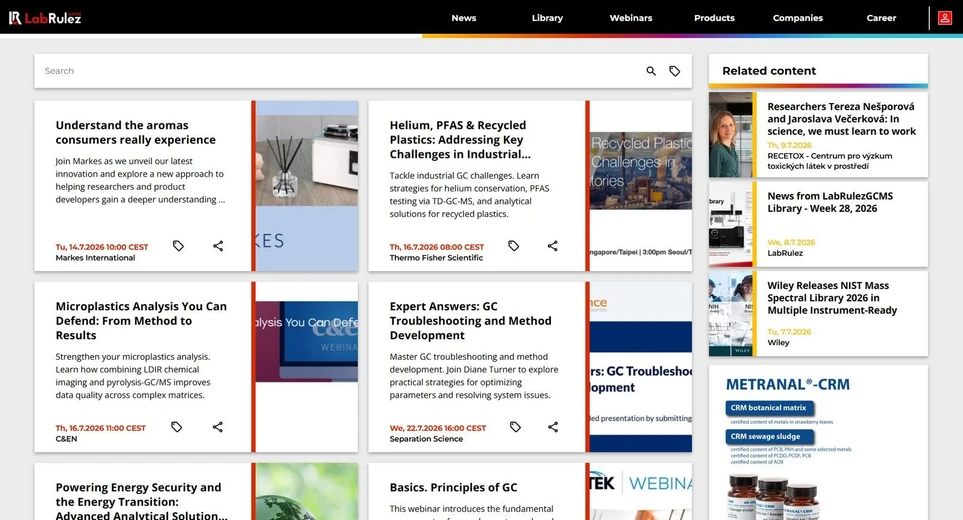Click date 'Tu, 14.7.2026 10:00 CEST'

coord(102,247)
